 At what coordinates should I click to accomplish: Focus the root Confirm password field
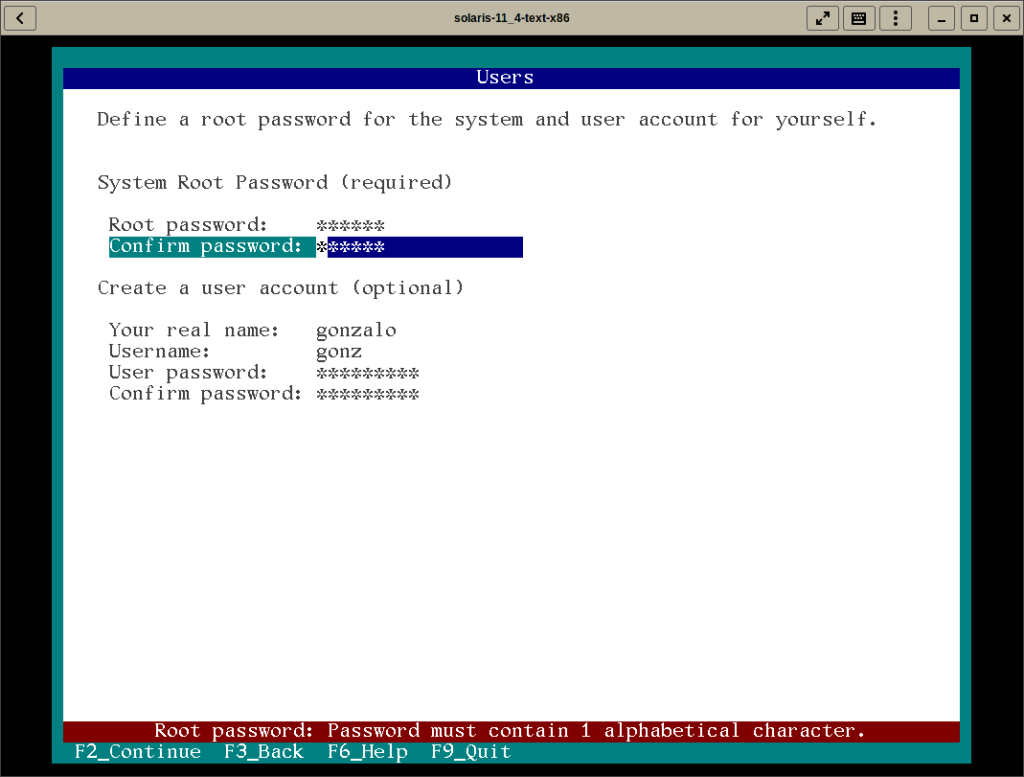tap(419, 247)
